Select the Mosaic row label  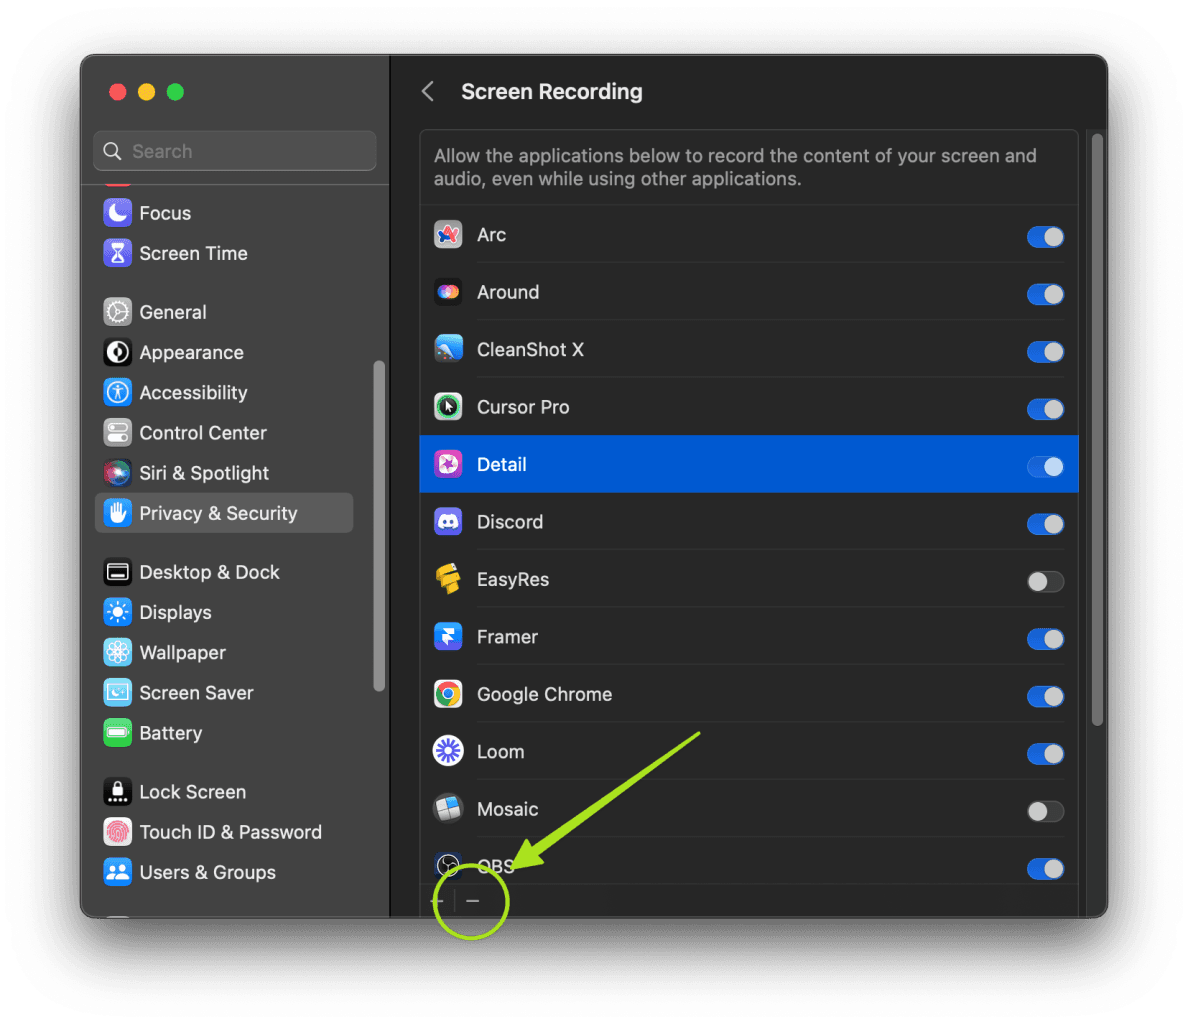click(507, 809)
